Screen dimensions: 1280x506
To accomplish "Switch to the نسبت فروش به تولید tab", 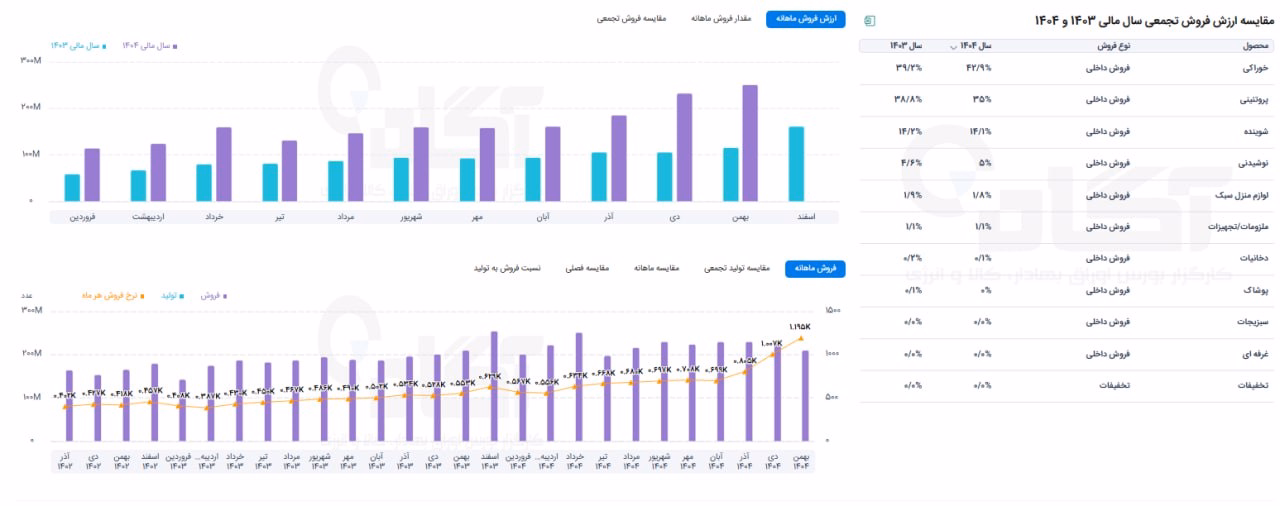I will tap(508, 269).
